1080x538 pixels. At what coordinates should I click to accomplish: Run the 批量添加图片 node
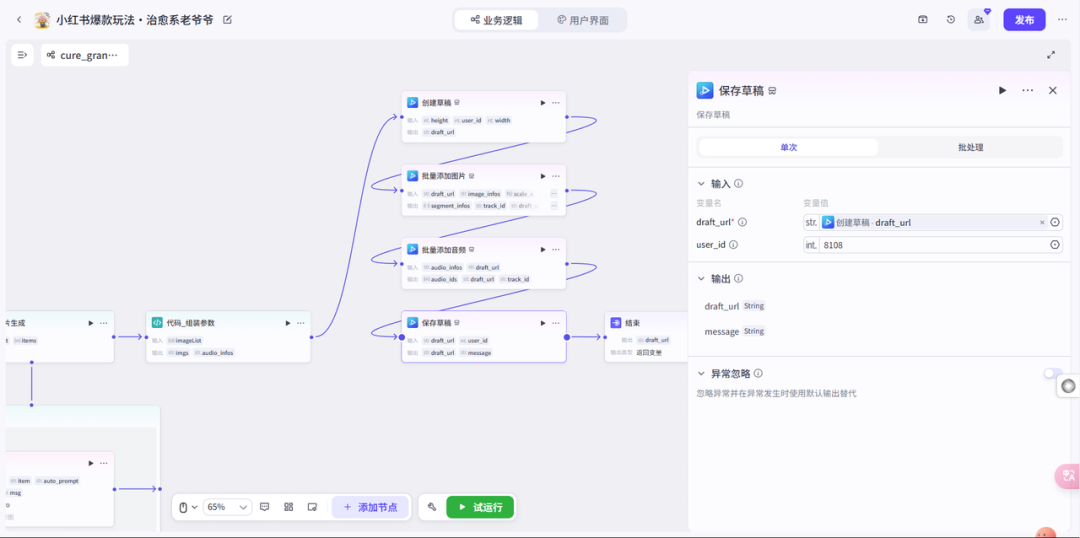[x=543, y=176]
